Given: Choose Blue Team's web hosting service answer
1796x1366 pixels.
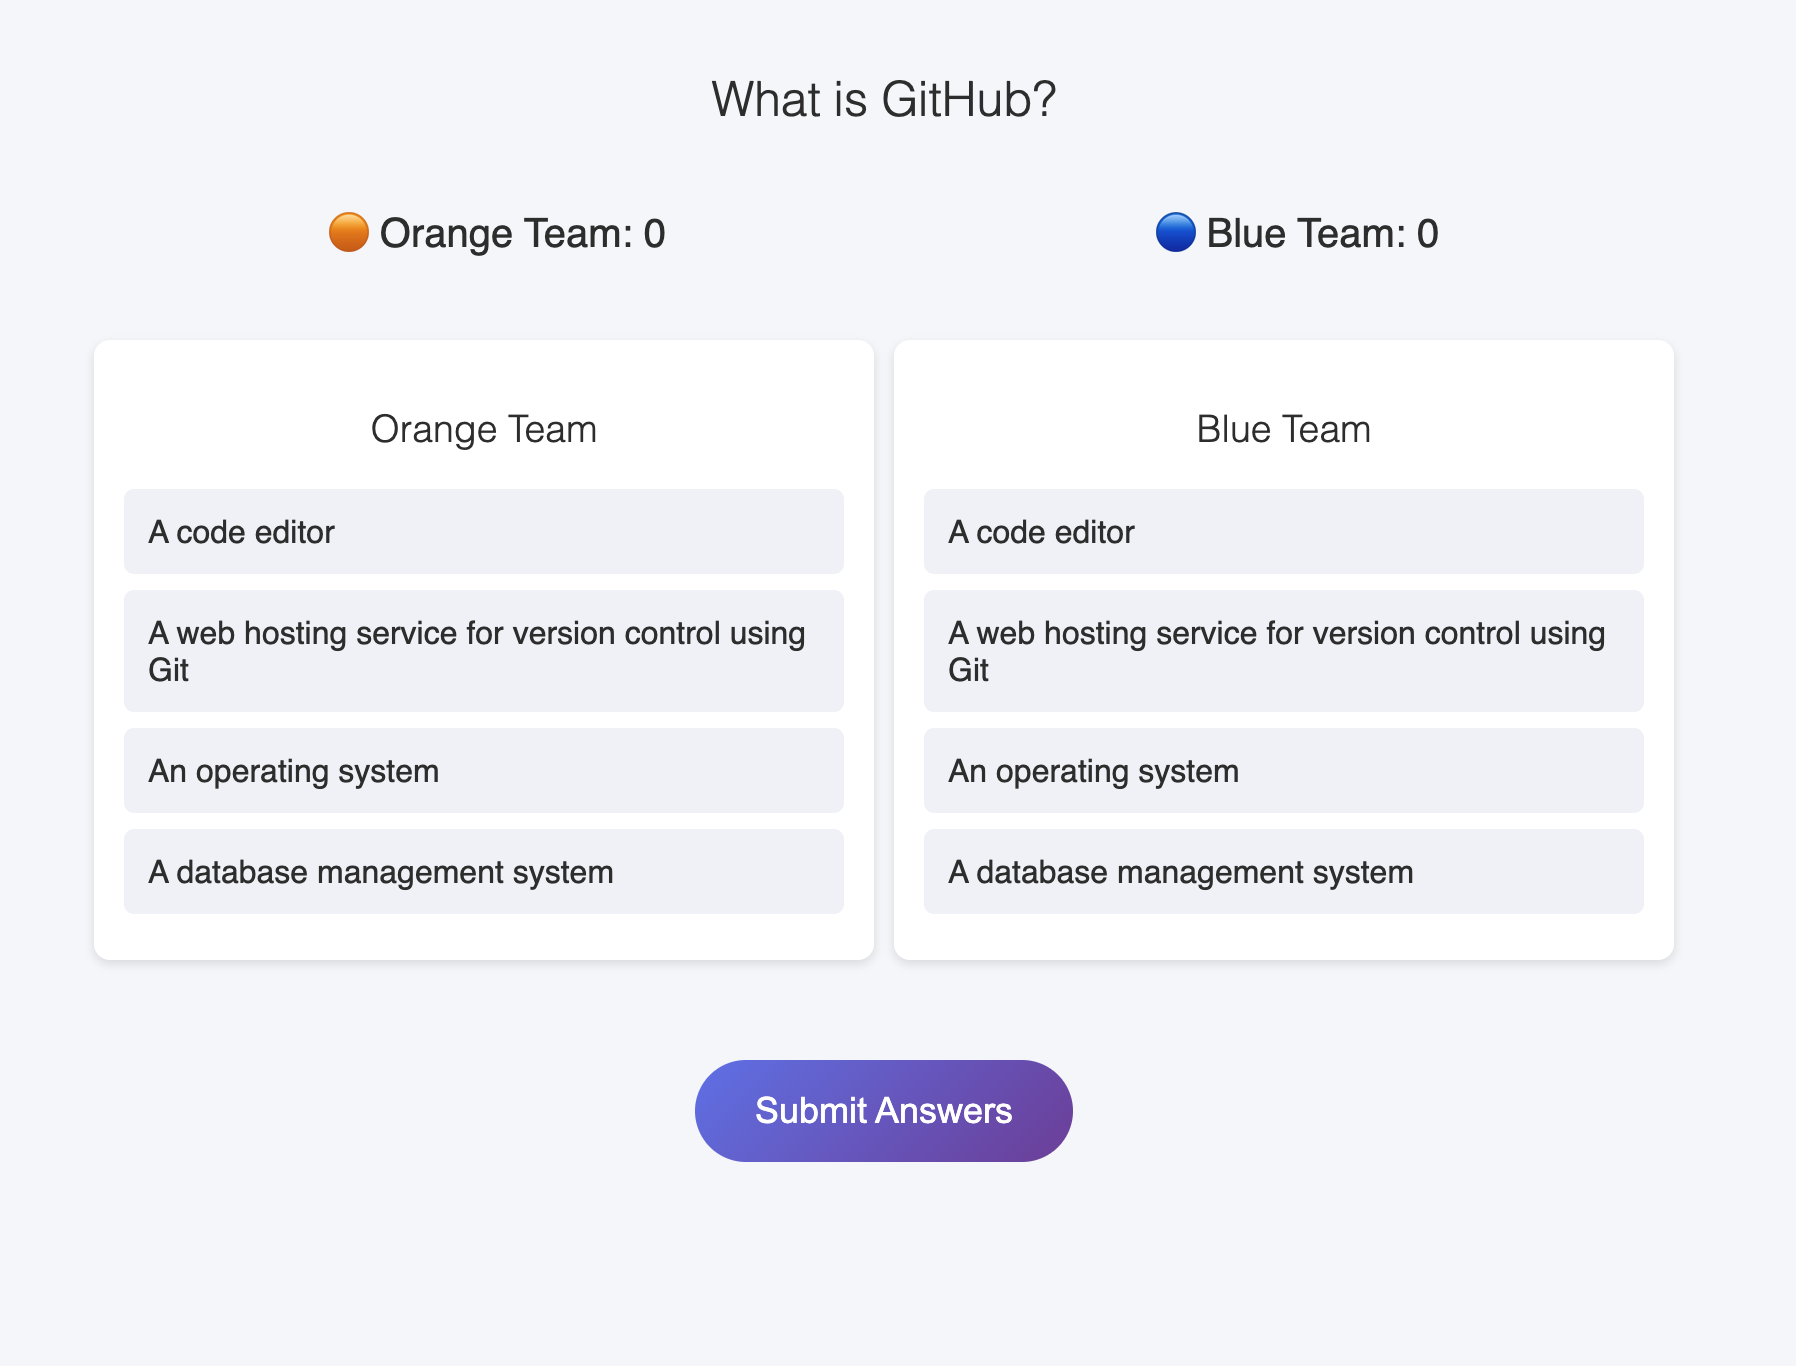Looking at the screenshot, I should [1284, 651].
